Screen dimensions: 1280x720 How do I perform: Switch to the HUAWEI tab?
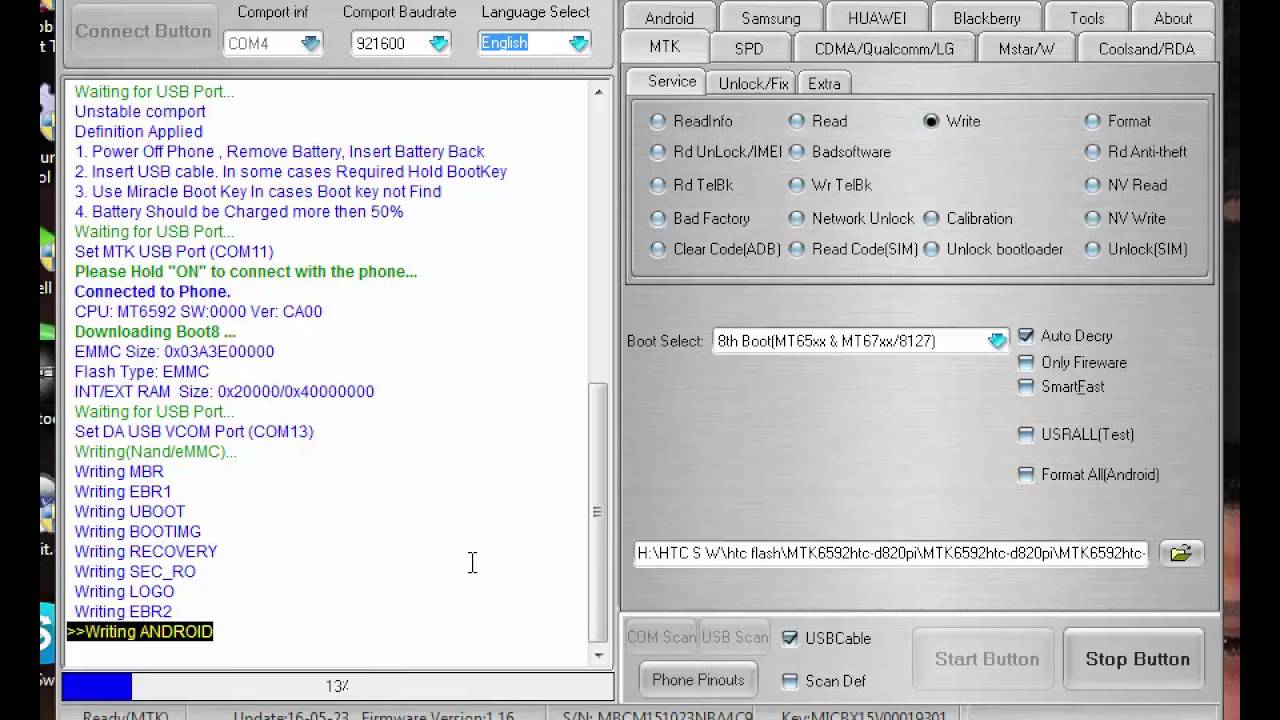tap(877, 18)
